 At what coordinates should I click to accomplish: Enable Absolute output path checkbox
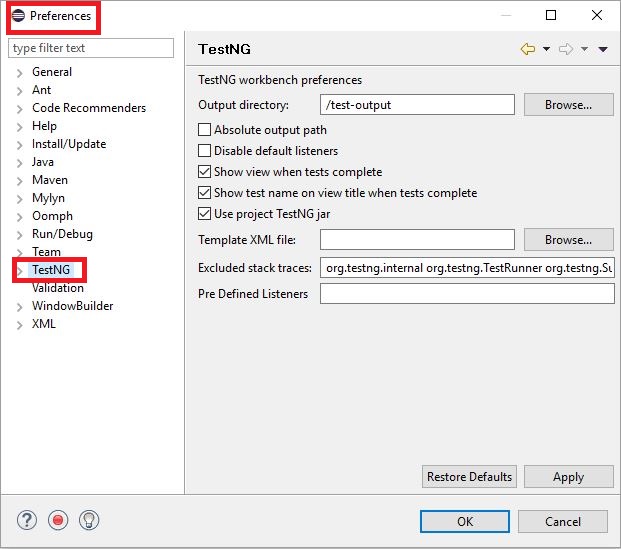point(204,130)
